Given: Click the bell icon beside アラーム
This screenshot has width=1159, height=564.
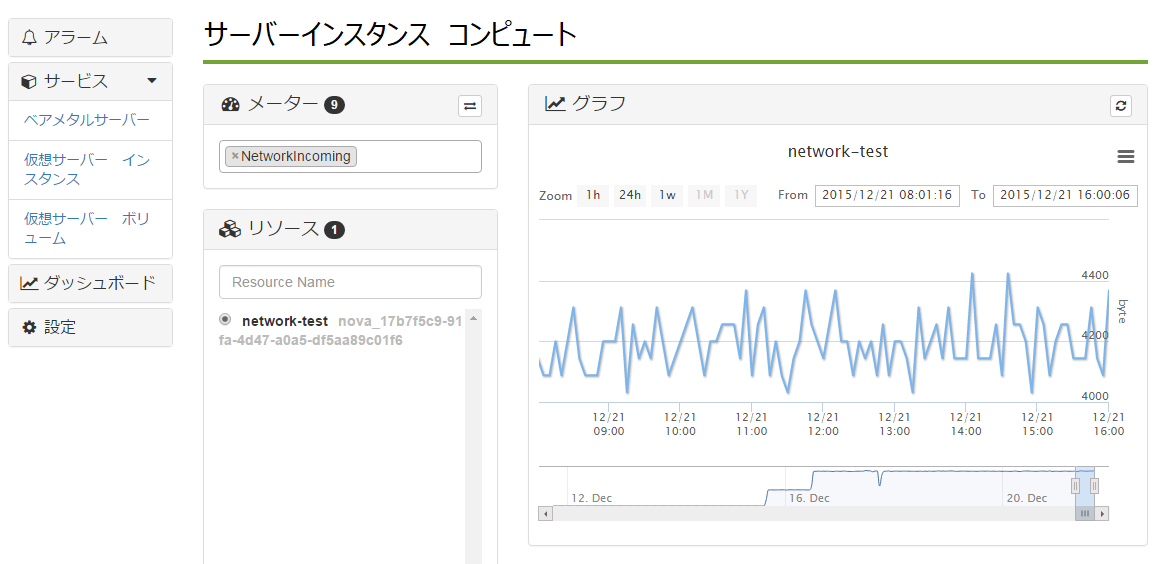Looking at the screenshot, I should click(x=29, y=37).
